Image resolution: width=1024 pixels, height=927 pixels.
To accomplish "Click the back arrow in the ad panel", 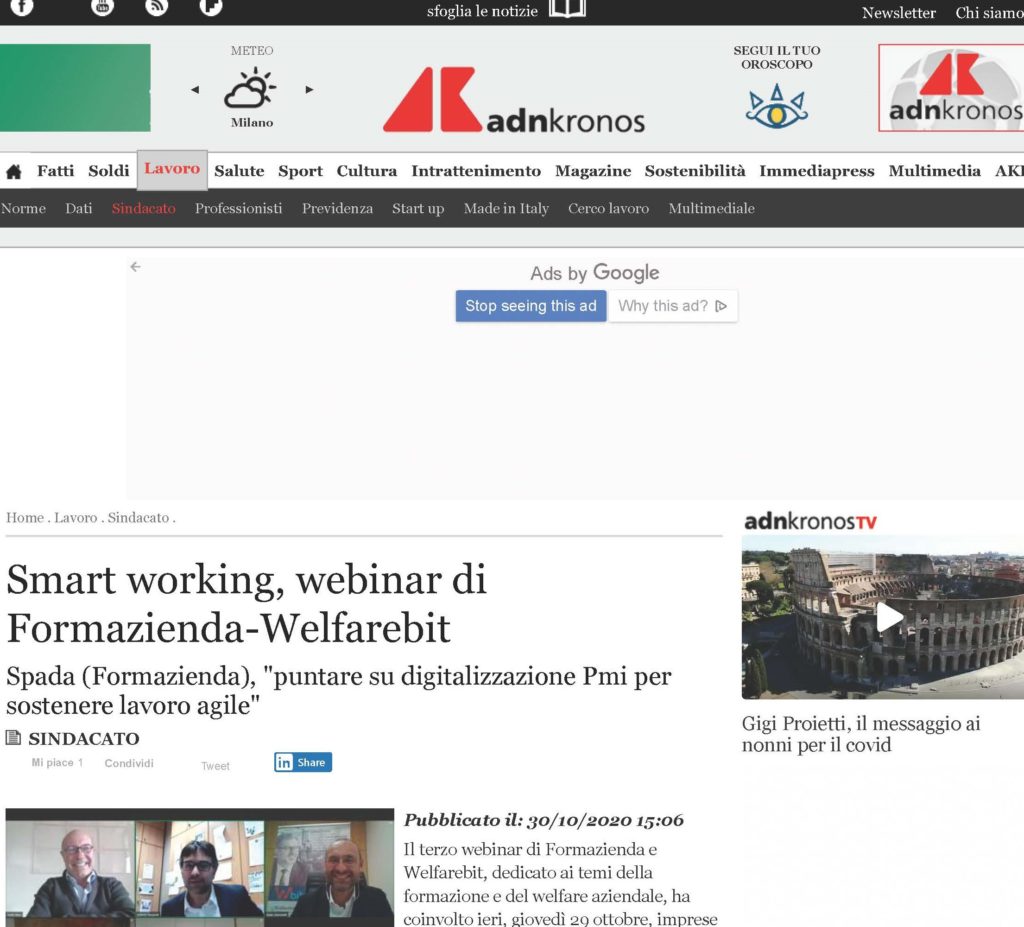I will tap(135, 267).
